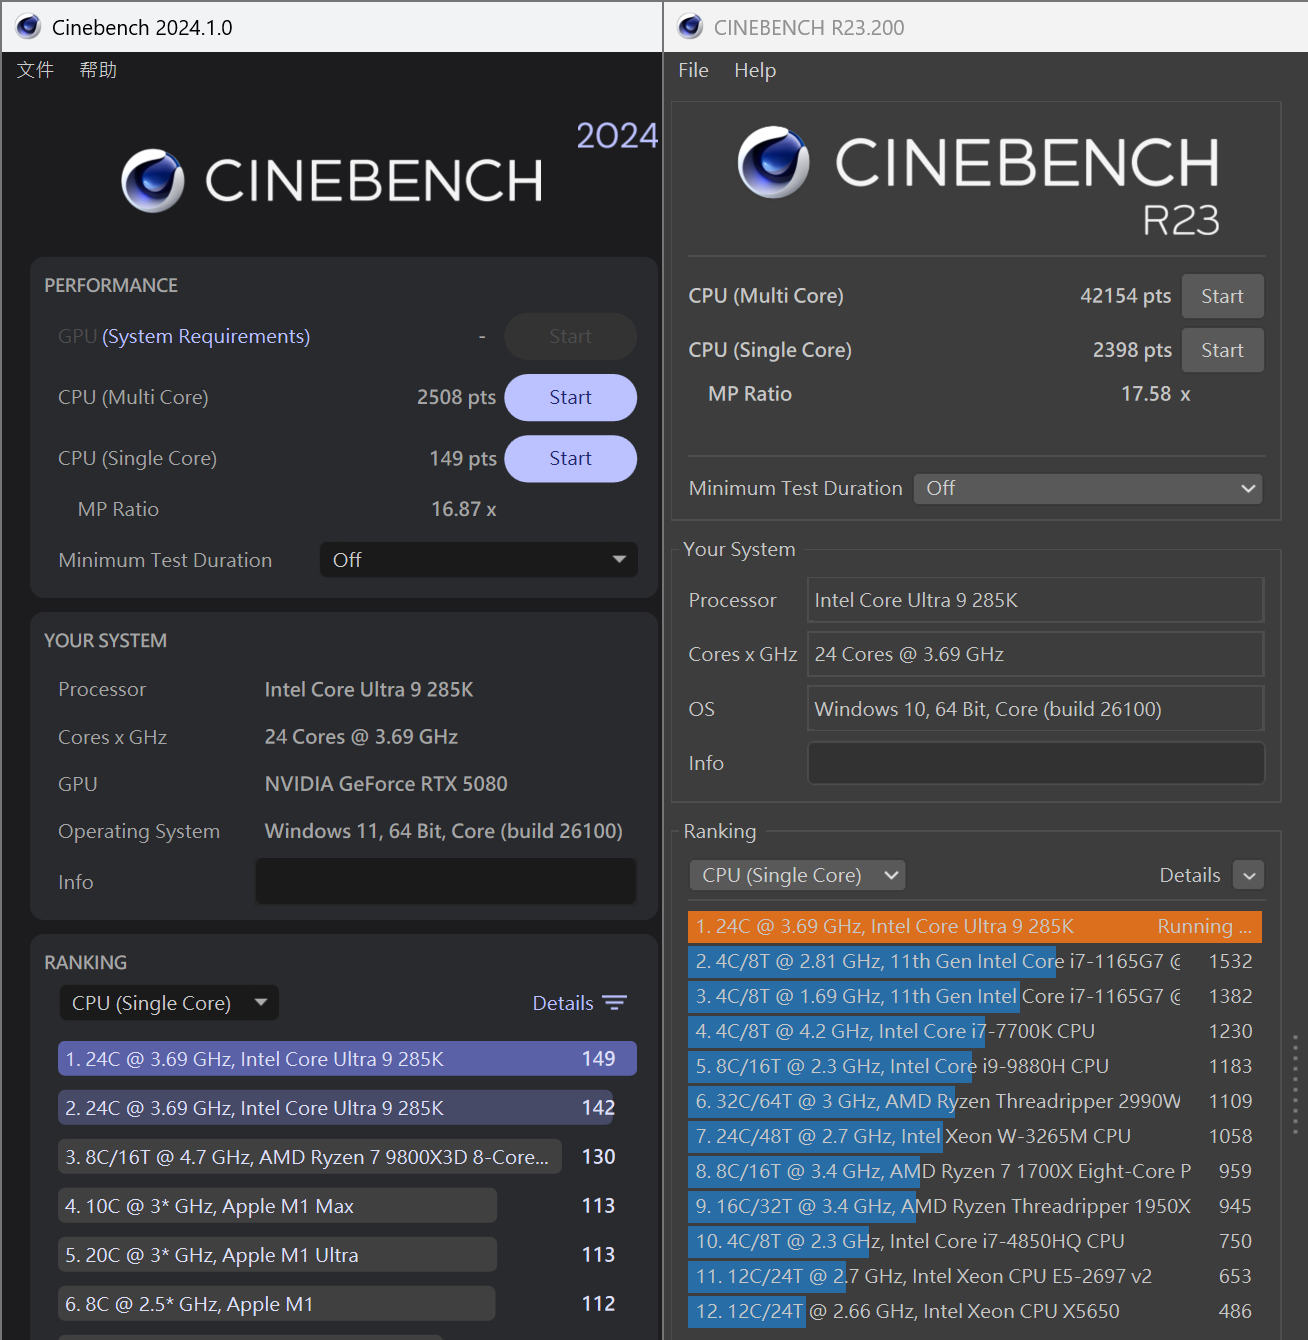Open the ranking CPU (Single Core) dropdown in Cinebench 2024
The height and width of the screenshot is (1340, 1308).
coord(169,1003)
